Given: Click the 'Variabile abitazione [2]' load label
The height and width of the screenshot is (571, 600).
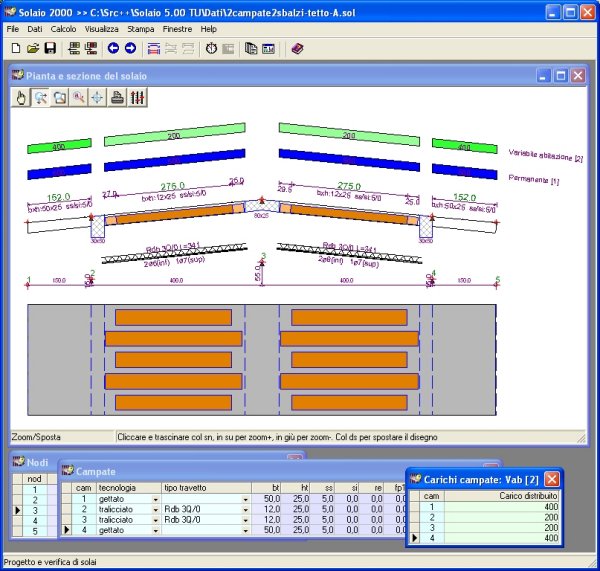Looking at the screenshot, I should pos(546,155).
